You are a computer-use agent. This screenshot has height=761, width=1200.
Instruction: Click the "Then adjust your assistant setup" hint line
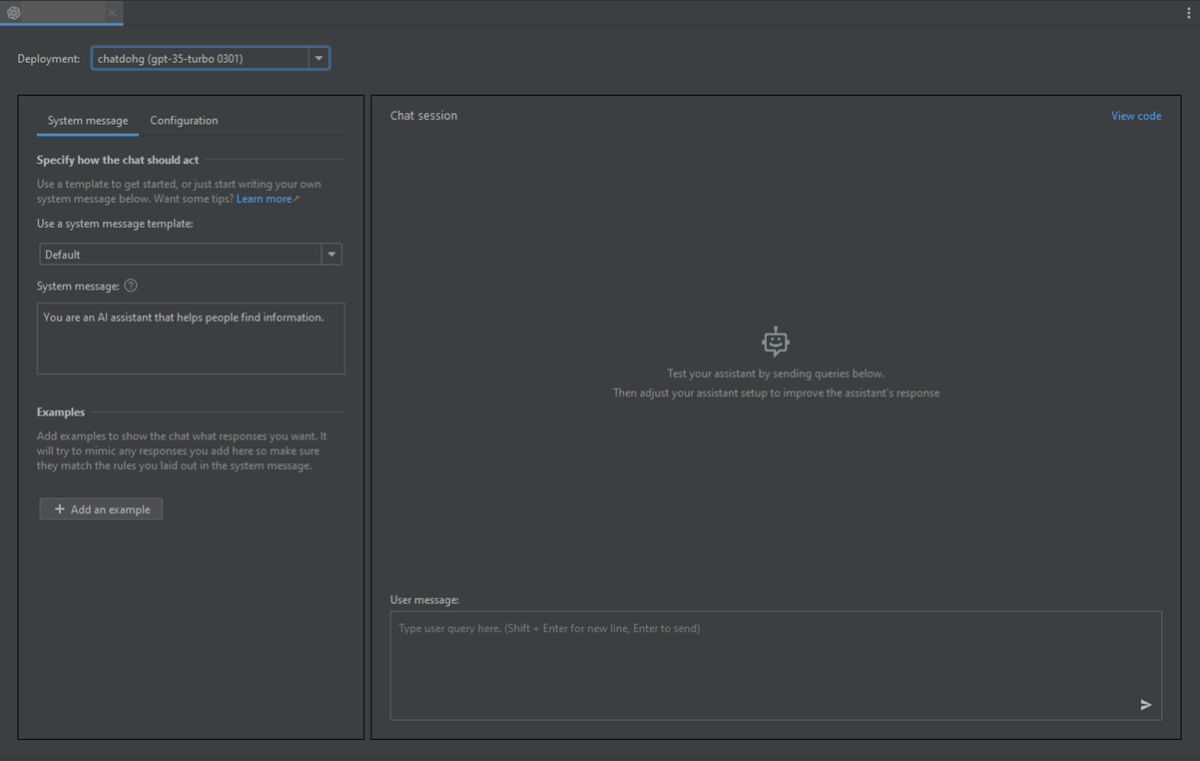click(776, 393)
